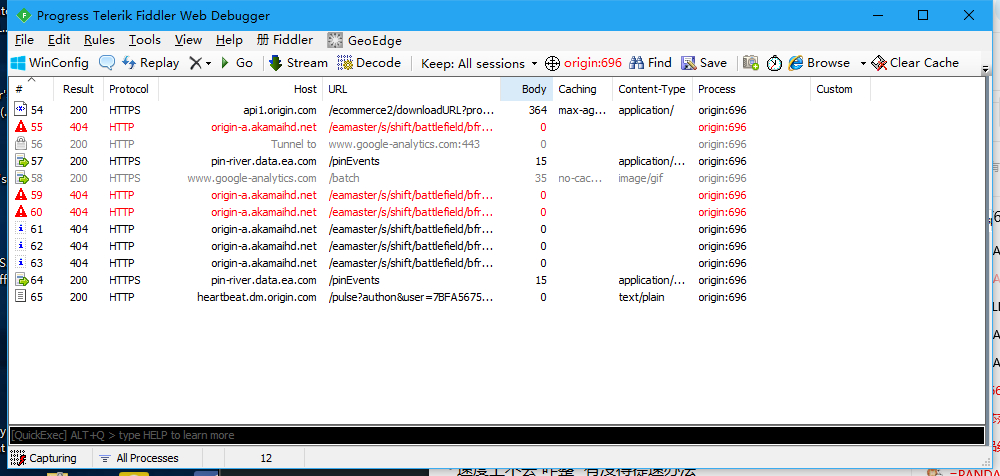Screen dimensions: 1000x476
Task: Select session 65 text document icon
Action: click(20, 297)
